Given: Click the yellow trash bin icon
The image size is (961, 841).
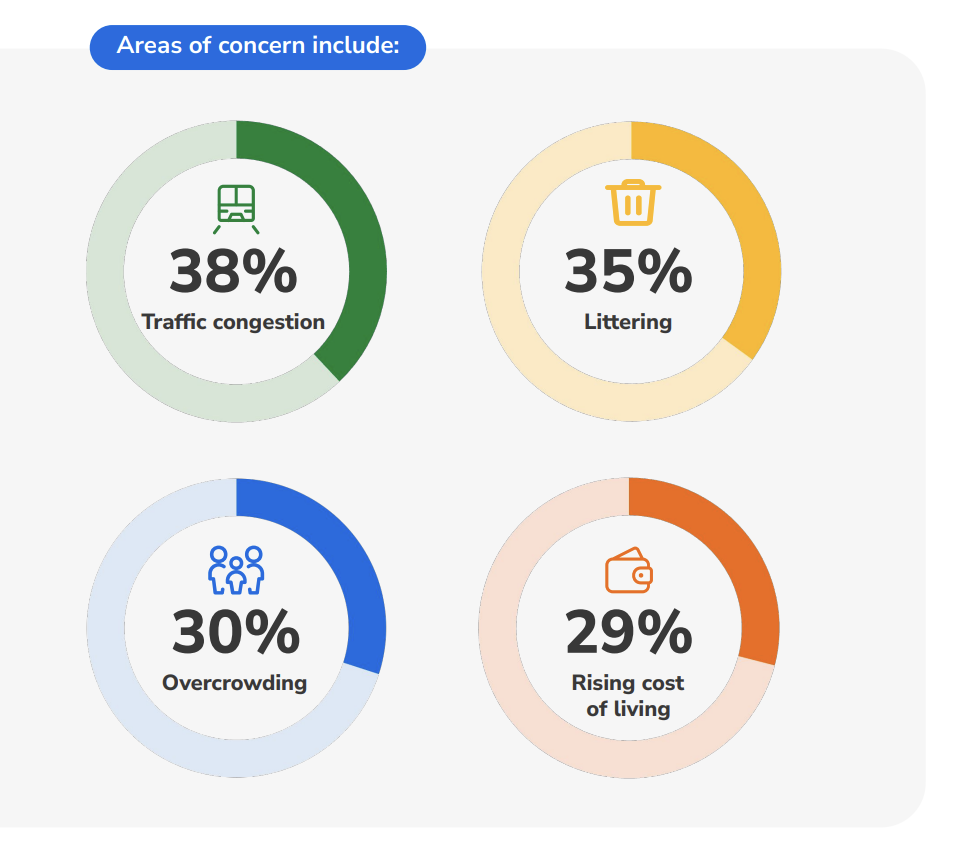Looking at the screenshot, I should (633, 202).
